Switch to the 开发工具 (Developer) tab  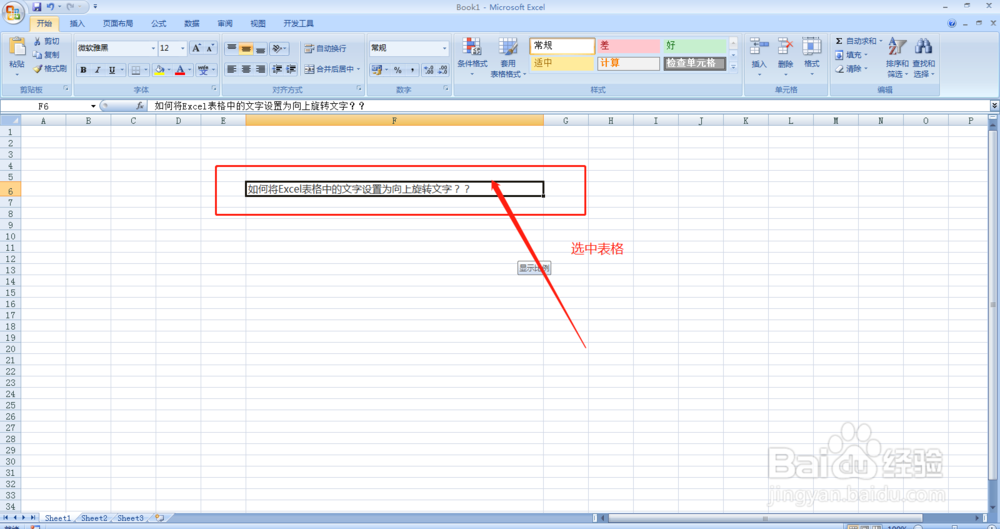(298, 24)
